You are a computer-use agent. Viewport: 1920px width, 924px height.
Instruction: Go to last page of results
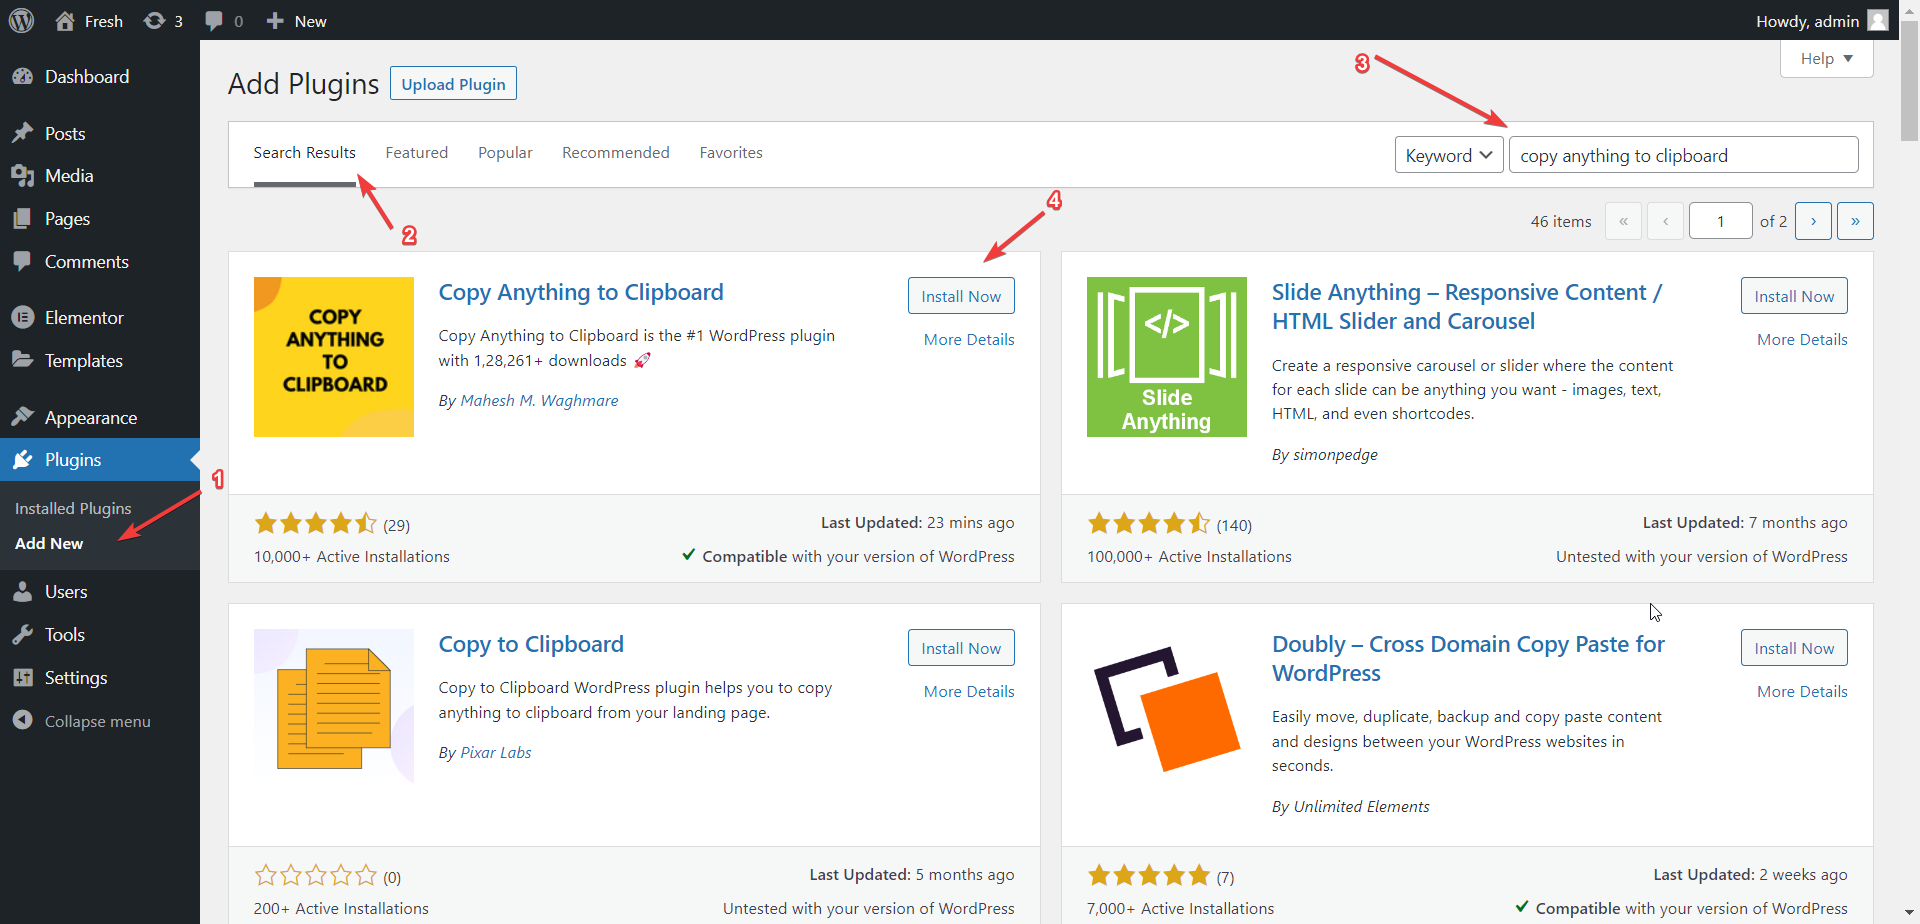point(1855,221)
